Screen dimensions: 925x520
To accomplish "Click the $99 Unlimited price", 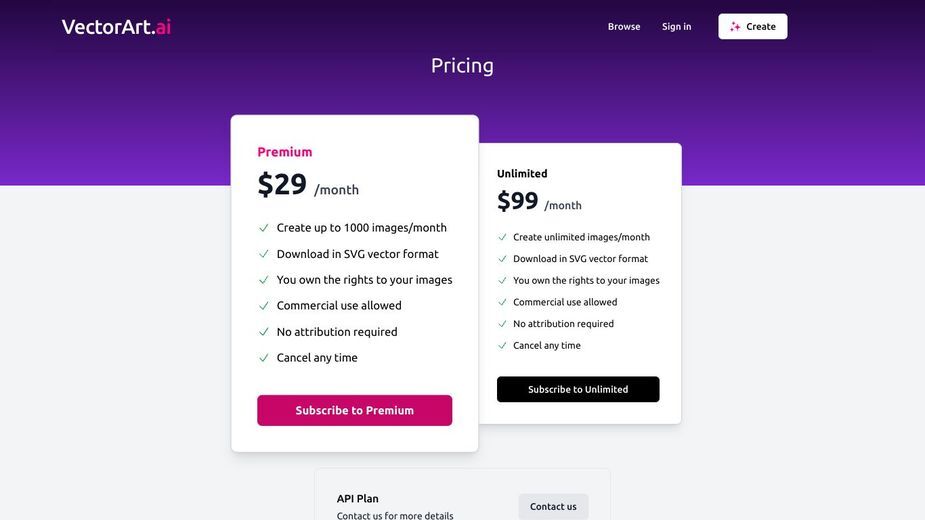I will [x=517, y=201].
